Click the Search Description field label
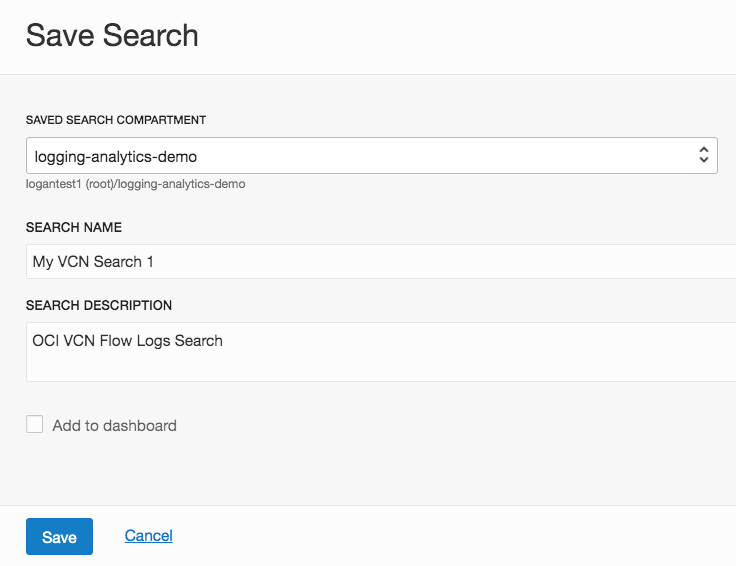 click(99, 305)
